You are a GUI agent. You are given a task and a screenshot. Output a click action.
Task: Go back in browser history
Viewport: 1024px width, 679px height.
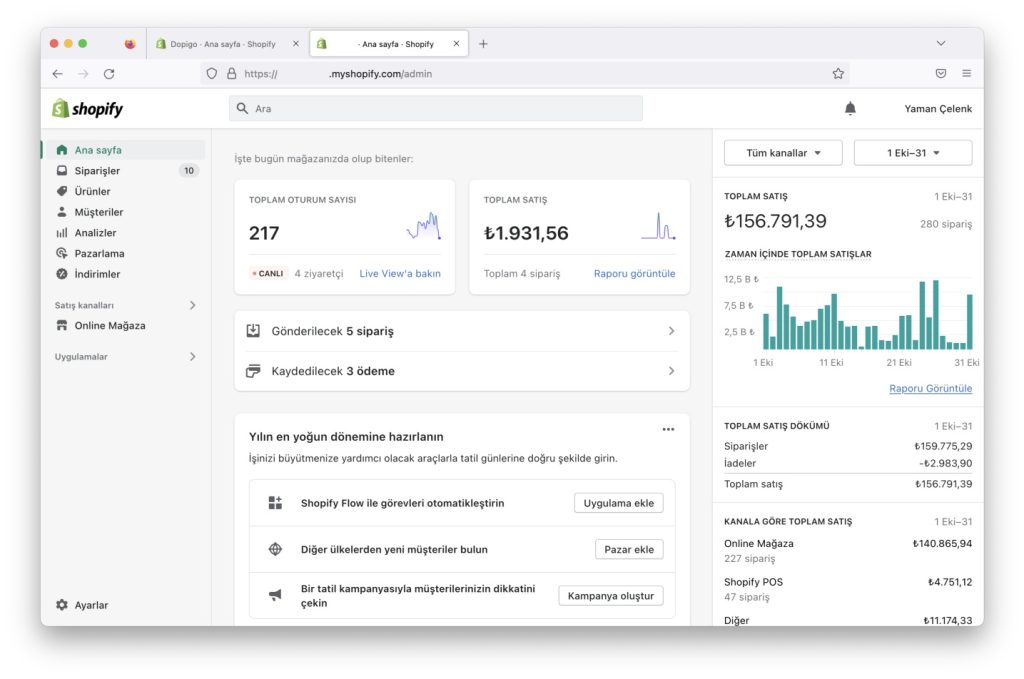coord(57,74)
